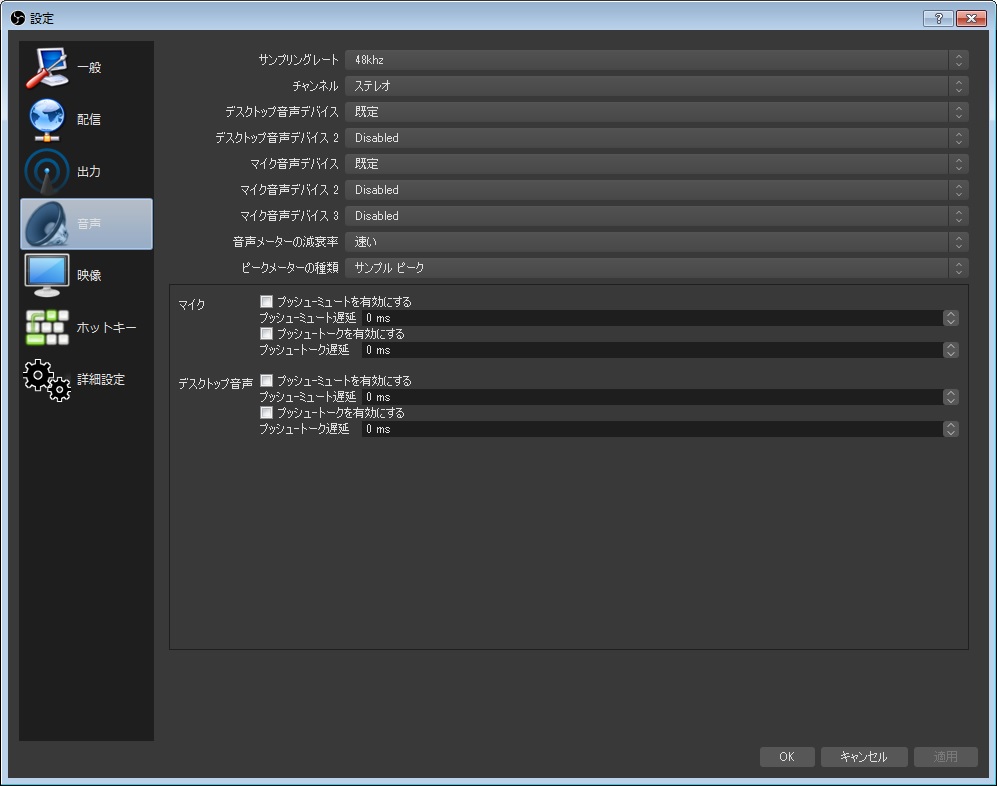
Task: Open the 音声メーターの減衰率 dropdown
Action: click(x=656, y=242)
